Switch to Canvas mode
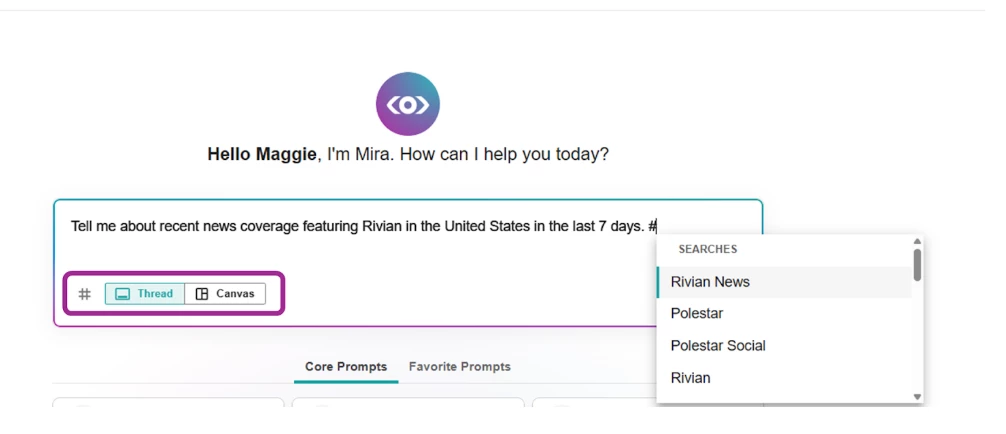The height and width of the screenshot is (434, 1006). (225, 294)
